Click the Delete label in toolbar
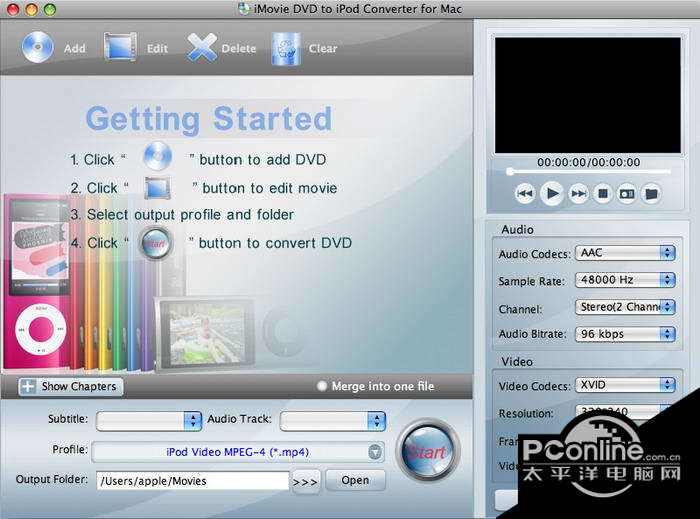This screenshot has height=519, width=700. (239, 48)
